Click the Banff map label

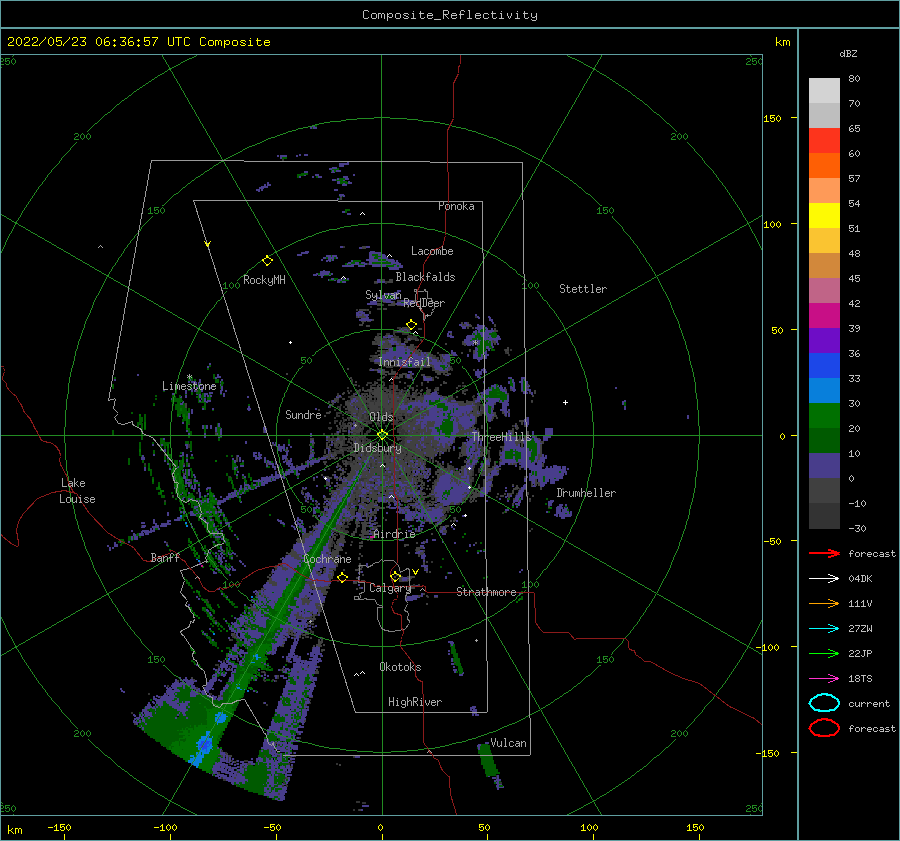(x=165, y=557)
